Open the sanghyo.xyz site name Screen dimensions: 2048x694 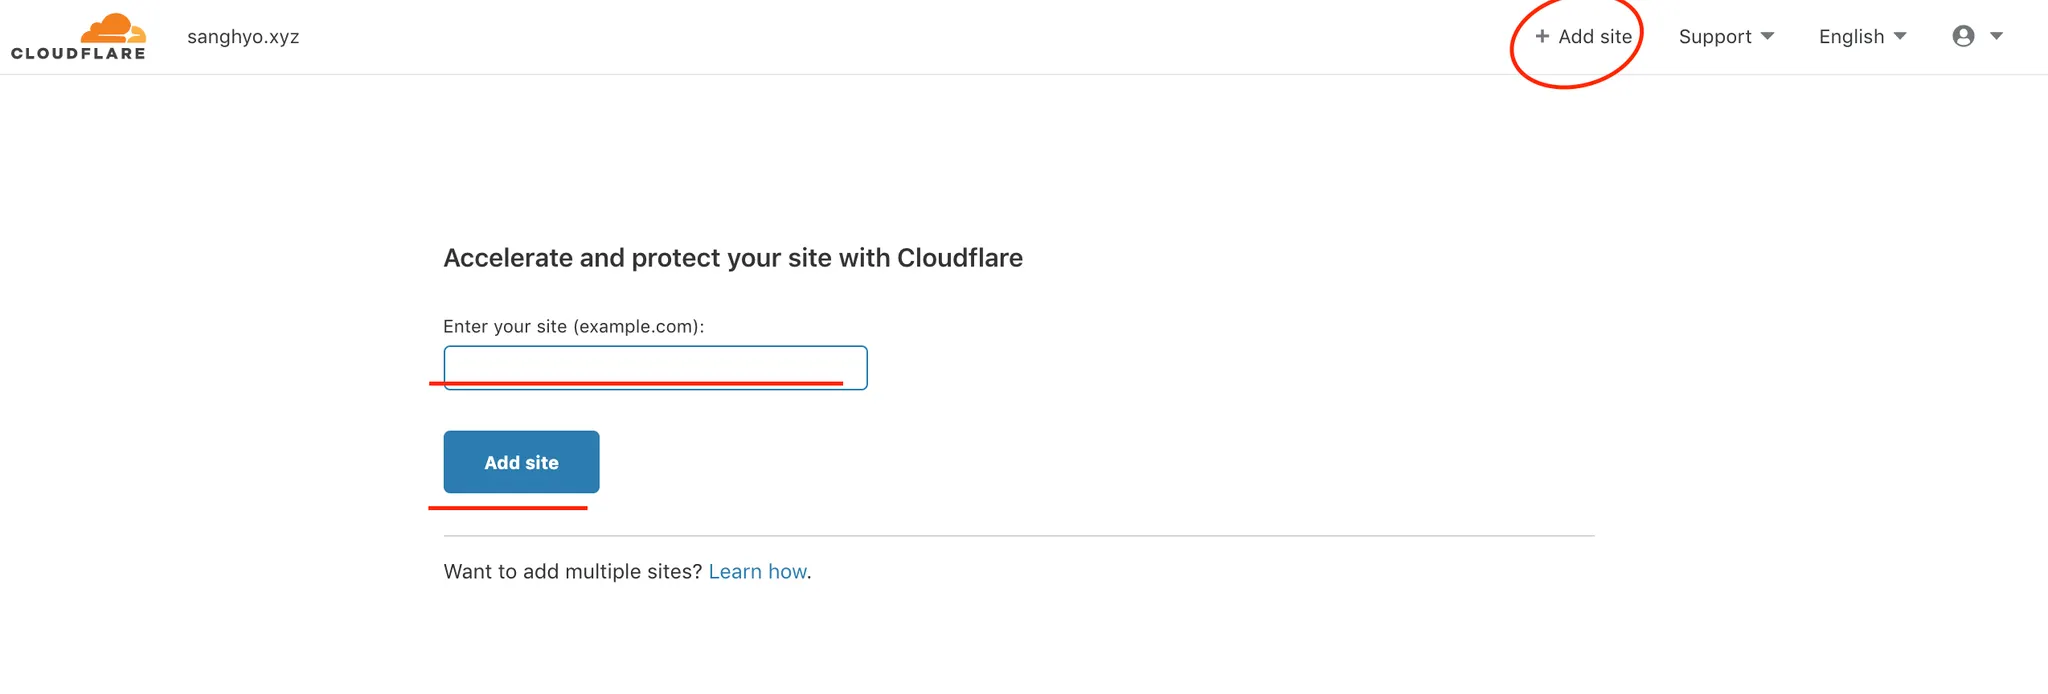pos(243,37)
